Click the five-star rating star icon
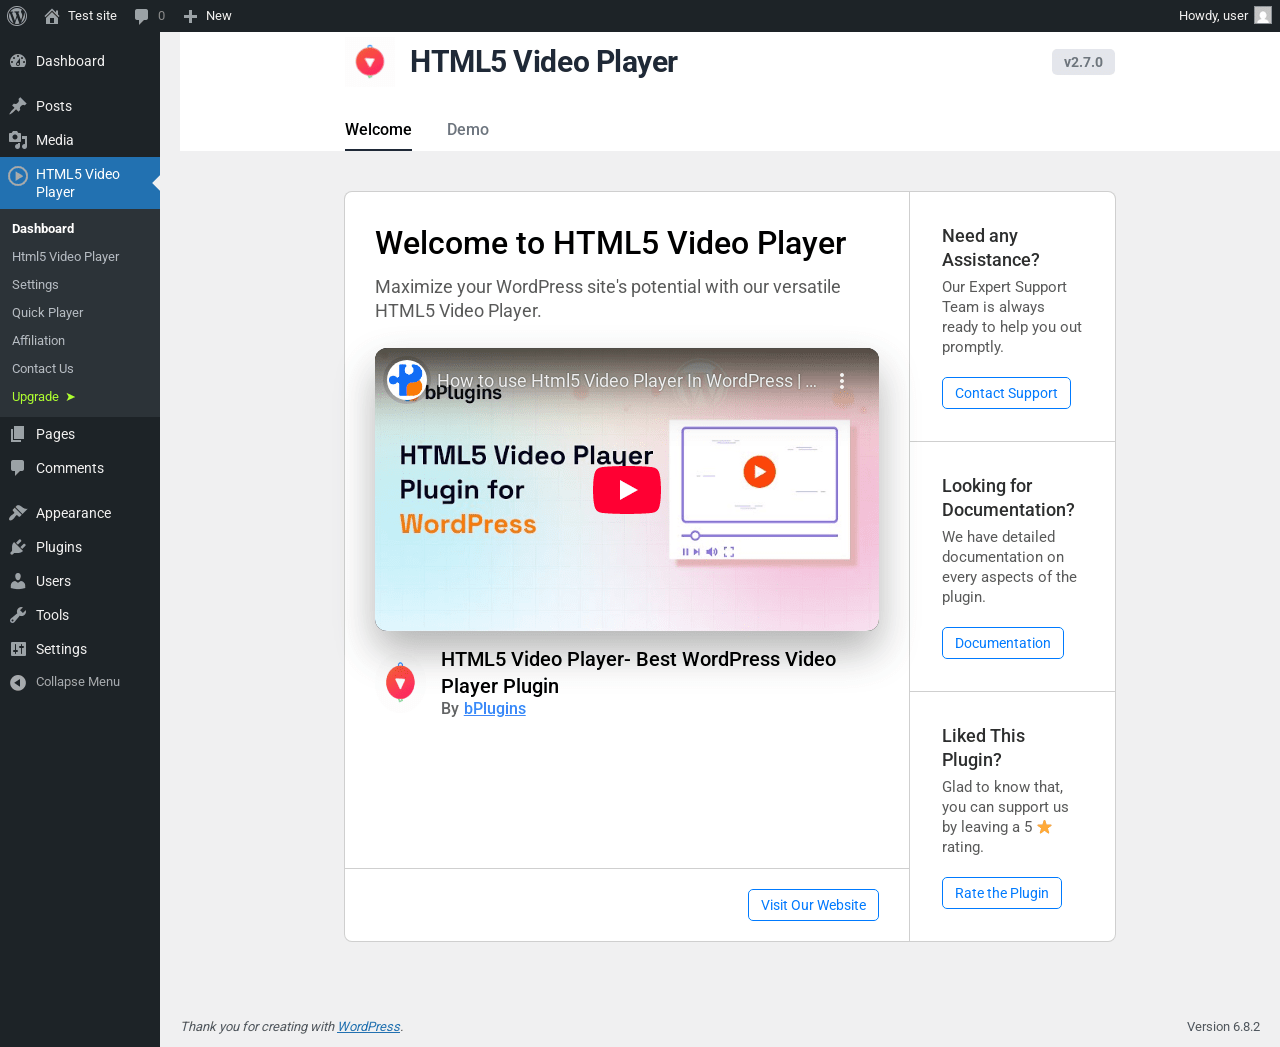Screen dimensions: 1280x1047 (x=1045, y=827)
